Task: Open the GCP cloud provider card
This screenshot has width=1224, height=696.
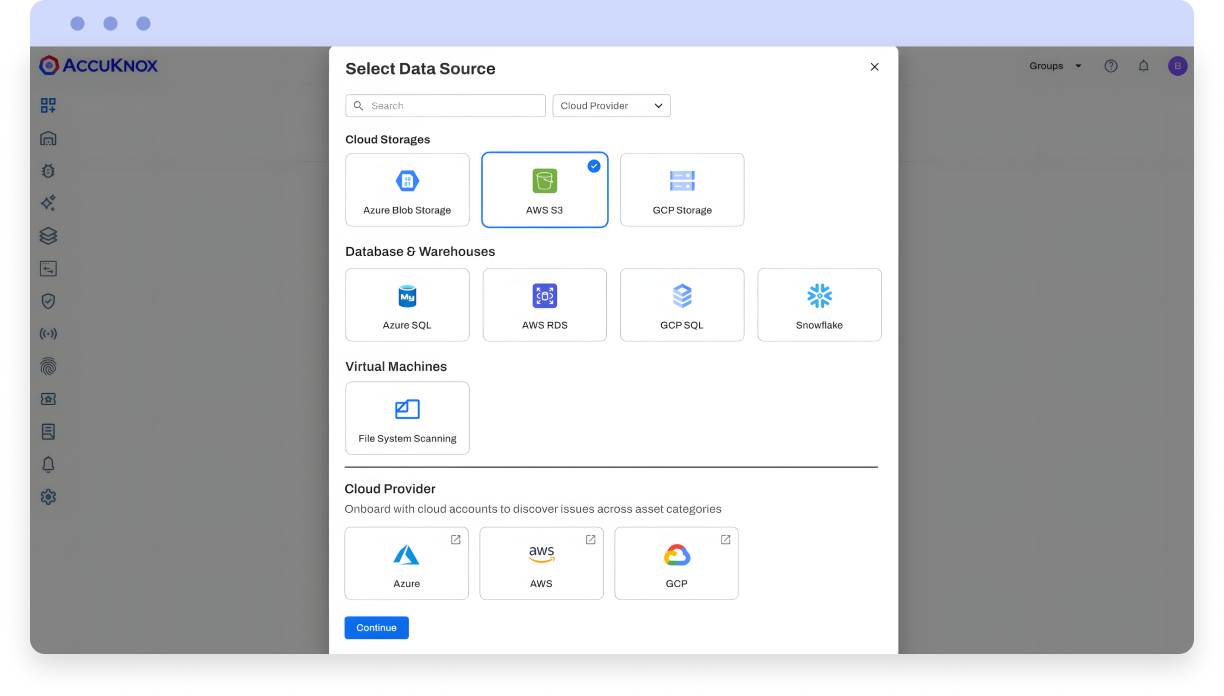Action: 676,564
